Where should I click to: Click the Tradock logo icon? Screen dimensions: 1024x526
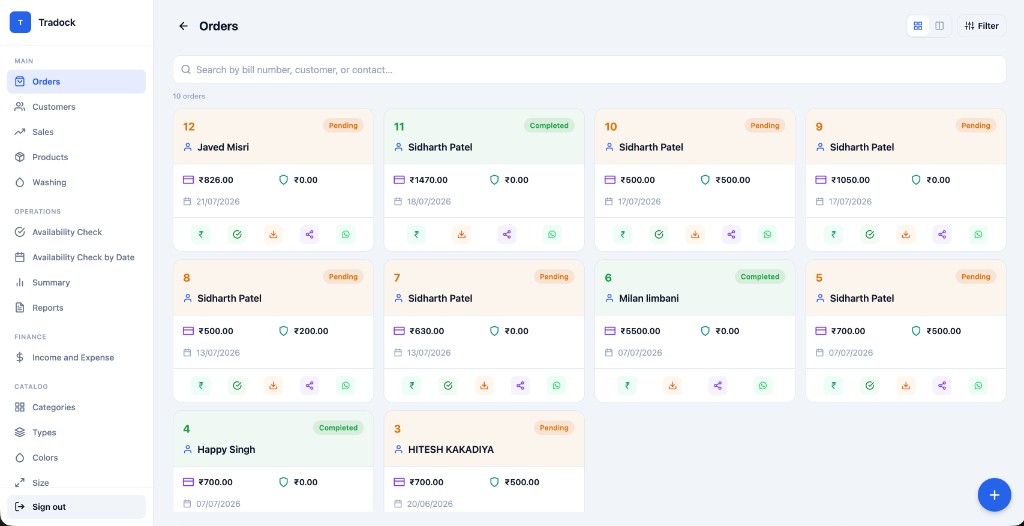tap(20, 22)
